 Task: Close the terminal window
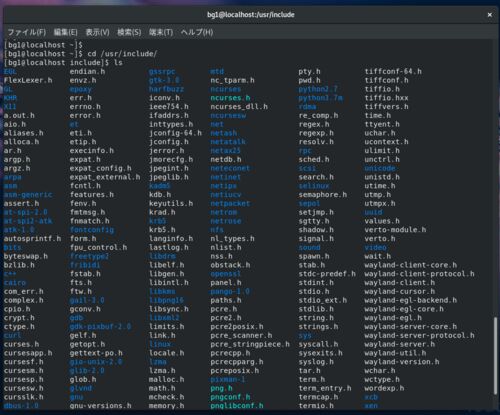490,15
